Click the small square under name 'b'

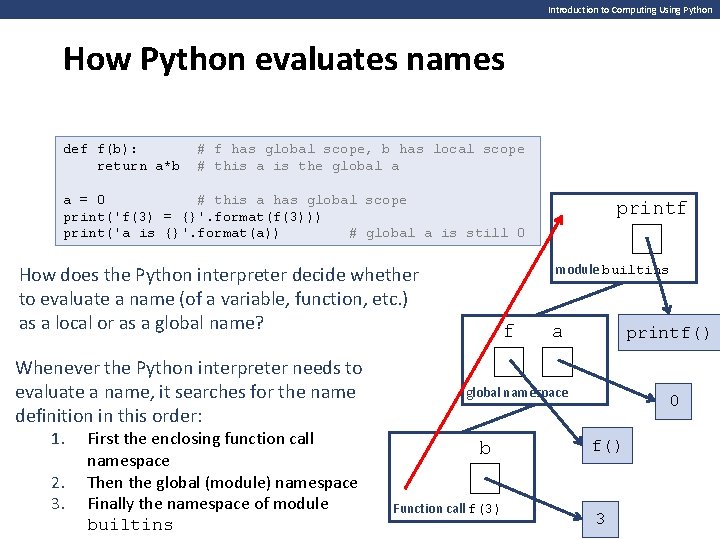coord(485,478)
